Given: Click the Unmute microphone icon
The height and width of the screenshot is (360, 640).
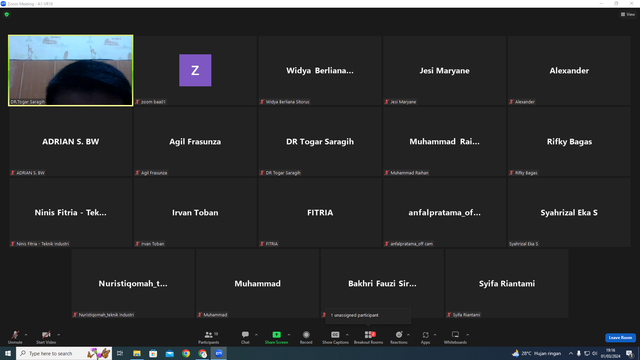Looking at the screenshot, I should click(15, 335).
